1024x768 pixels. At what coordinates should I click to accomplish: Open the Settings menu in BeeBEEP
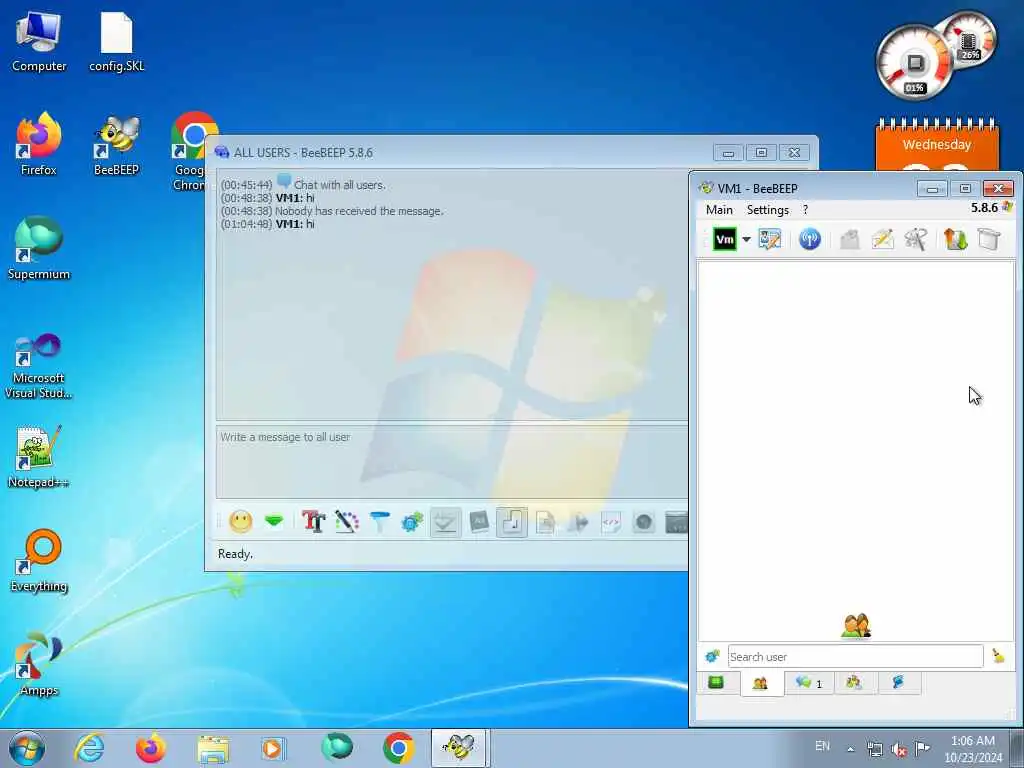click(768, 210)
